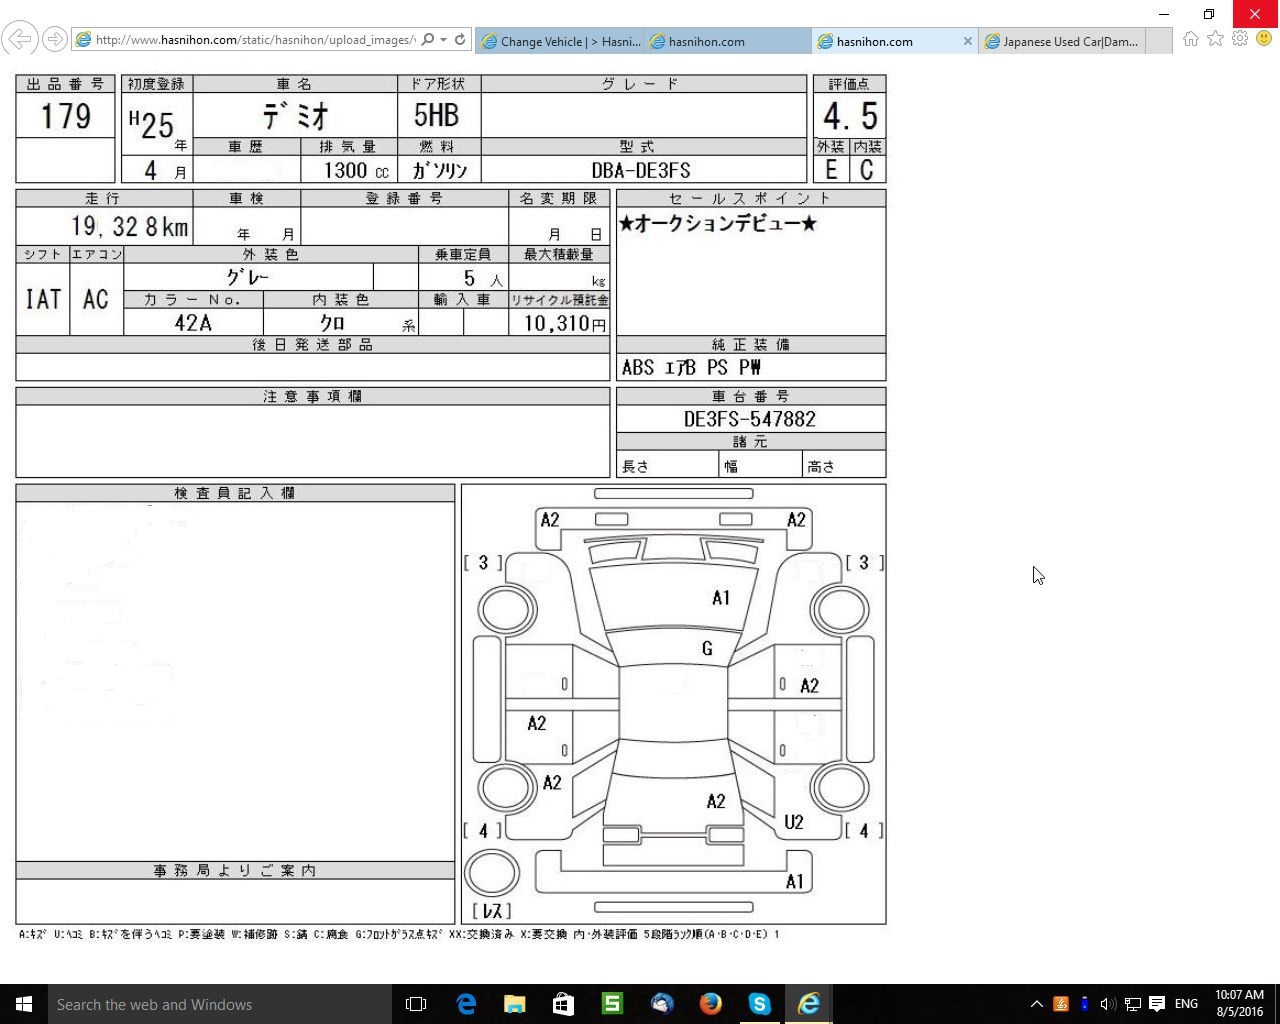Show hidden system tray icons

(1037, 1004)
